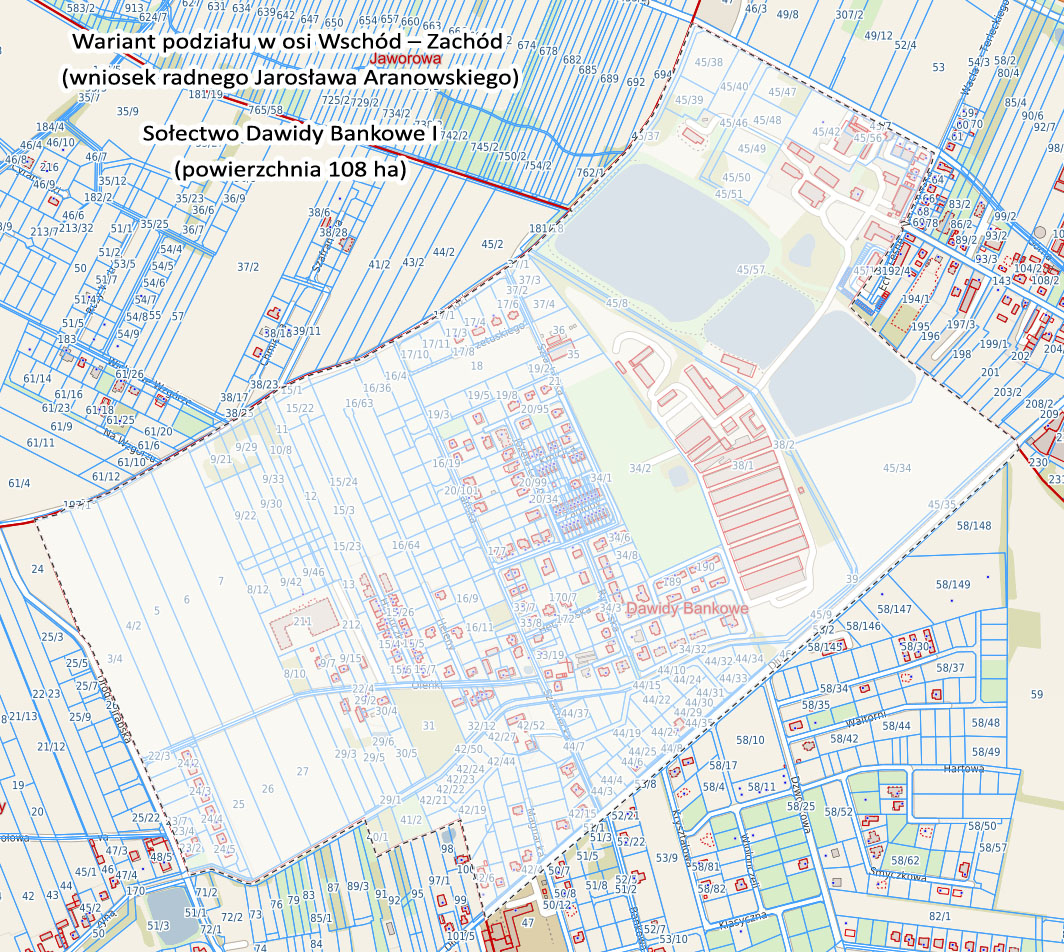Screen dimensions: 1064x952
Task: Select parcel 38/1 with warehouse buildings
Action: 743,465
